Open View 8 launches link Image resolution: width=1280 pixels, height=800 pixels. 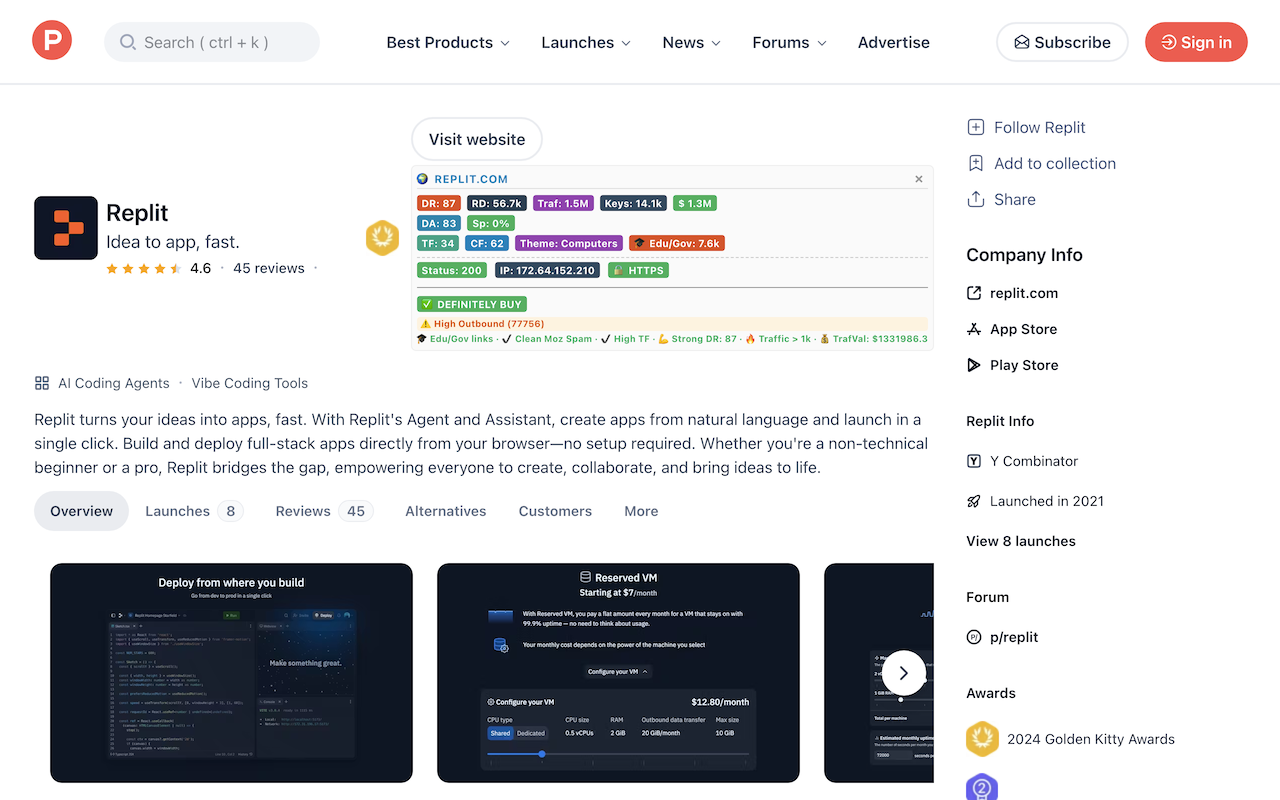pos(1021,541)
